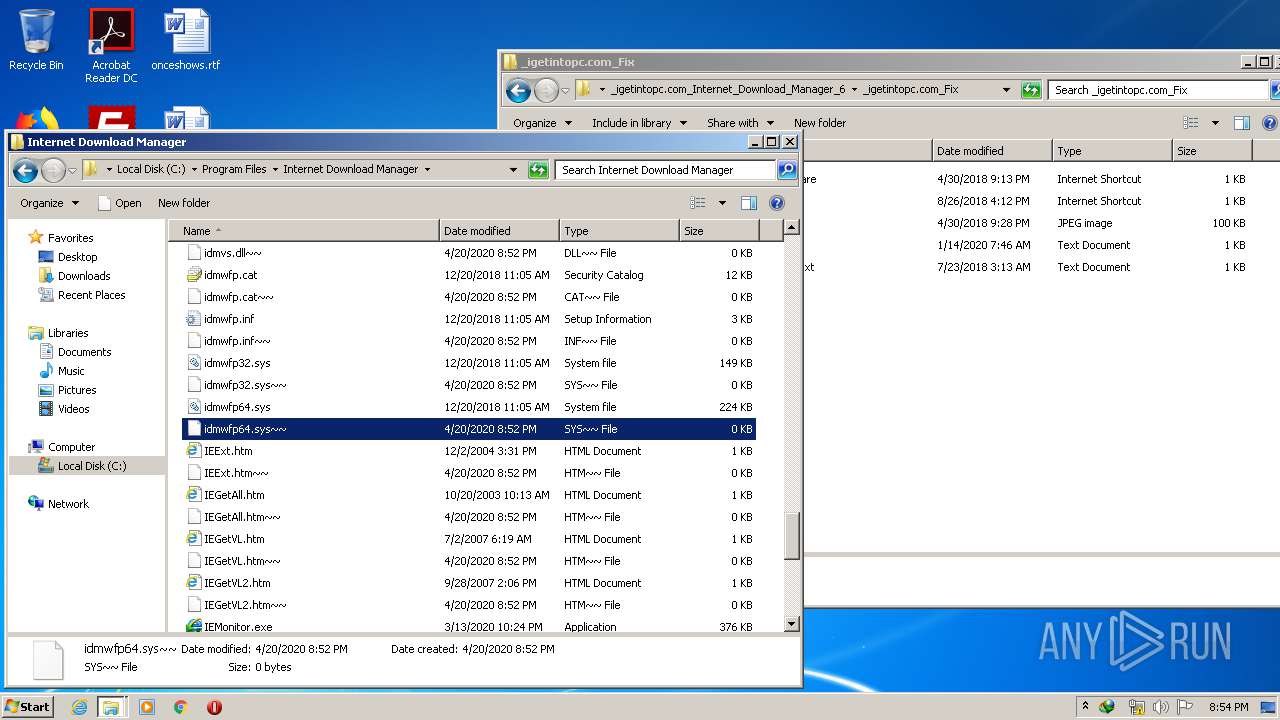Open Internet Explorer from taskbar

click(79, 707)
